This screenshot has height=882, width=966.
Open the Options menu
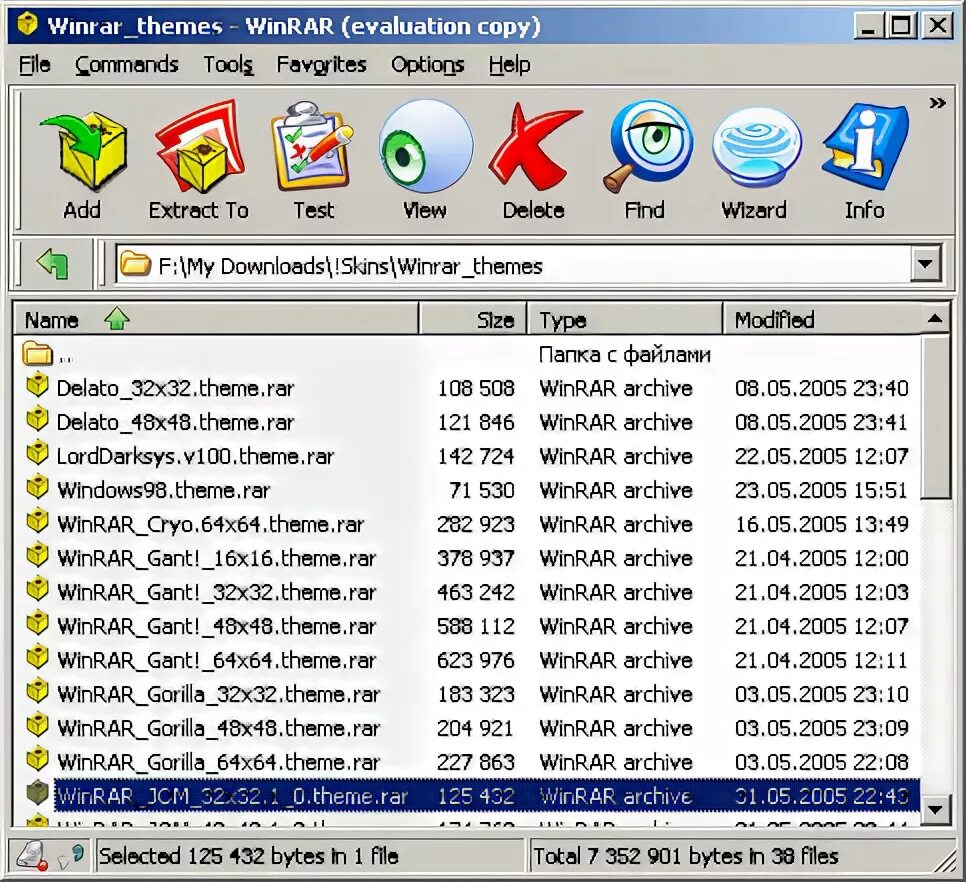pyautogui.click(x=428, y=64)
